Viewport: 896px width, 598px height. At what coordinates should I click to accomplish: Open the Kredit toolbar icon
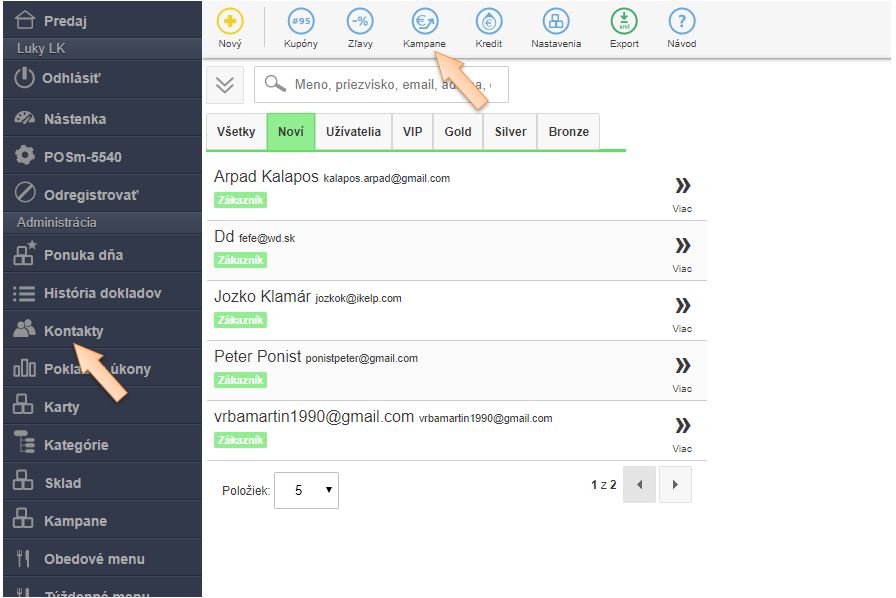click(x=489, y=22)
